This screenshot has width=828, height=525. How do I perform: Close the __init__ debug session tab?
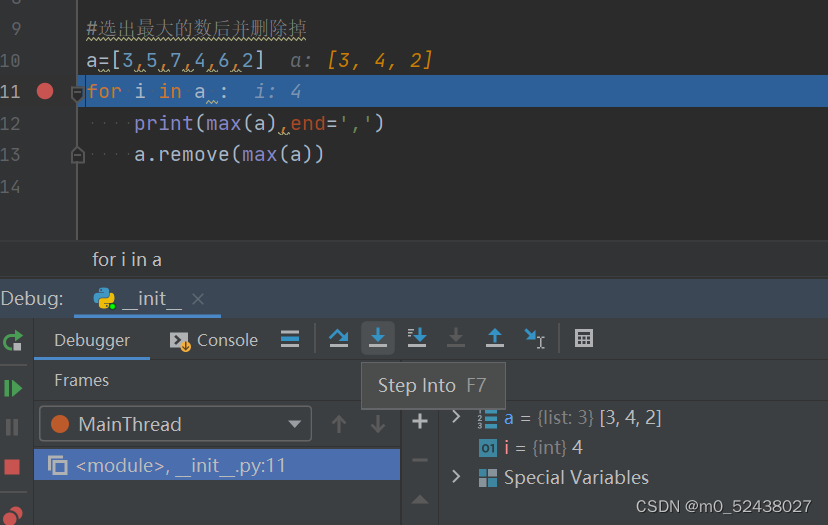(x=198, y=299)
